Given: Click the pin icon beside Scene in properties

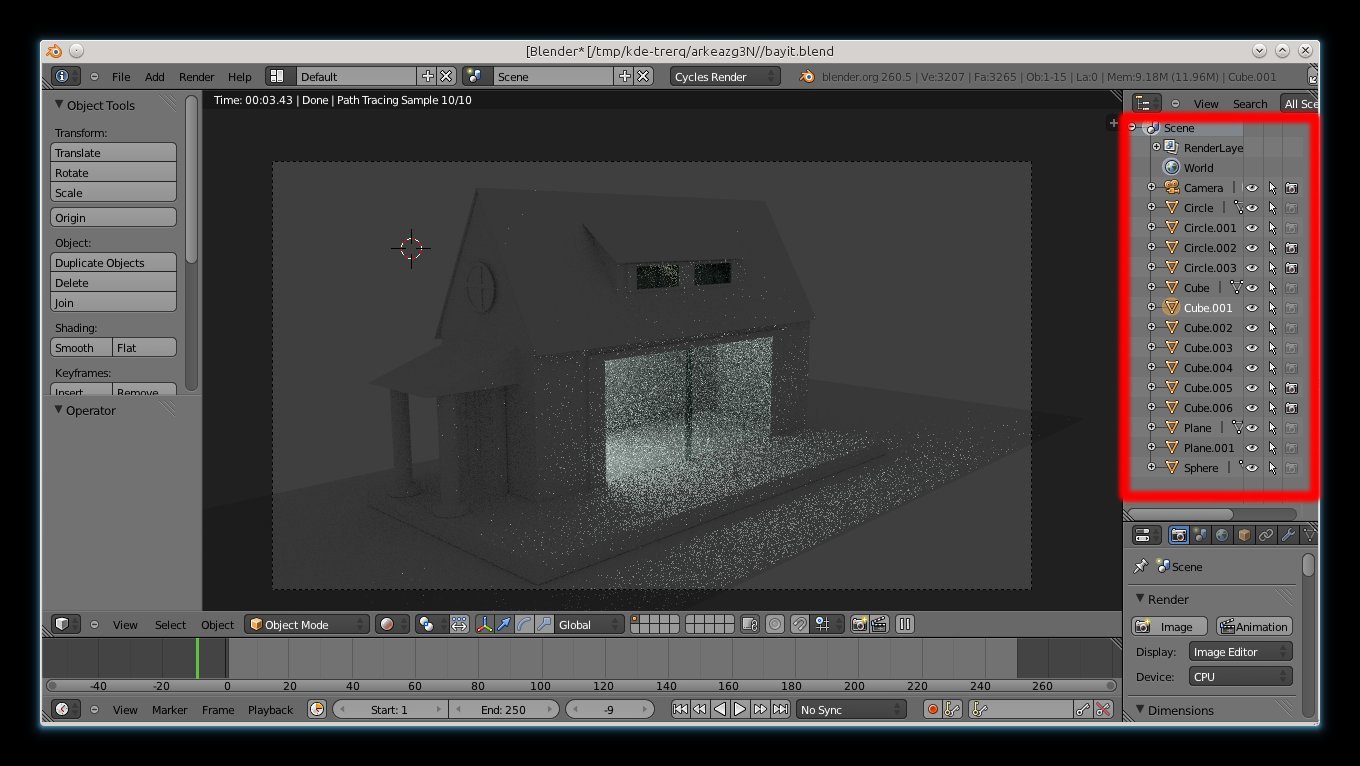Looking at the screenshot, I should [1140, 567].
